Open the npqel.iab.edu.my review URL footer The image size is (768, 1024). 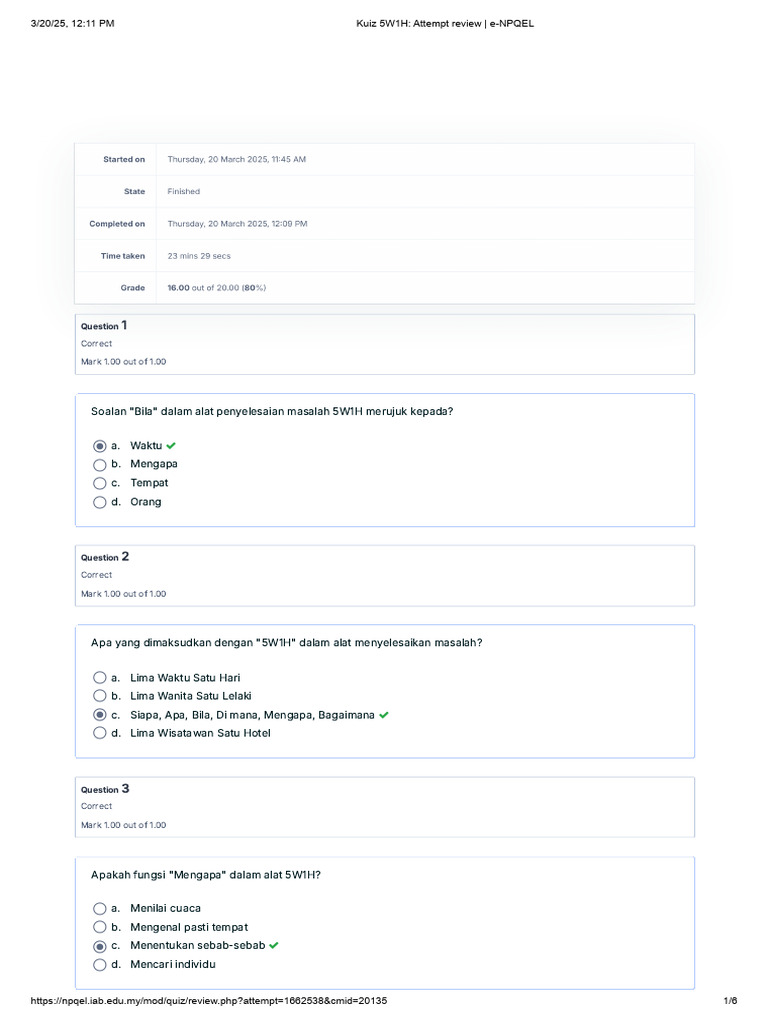208,1001
